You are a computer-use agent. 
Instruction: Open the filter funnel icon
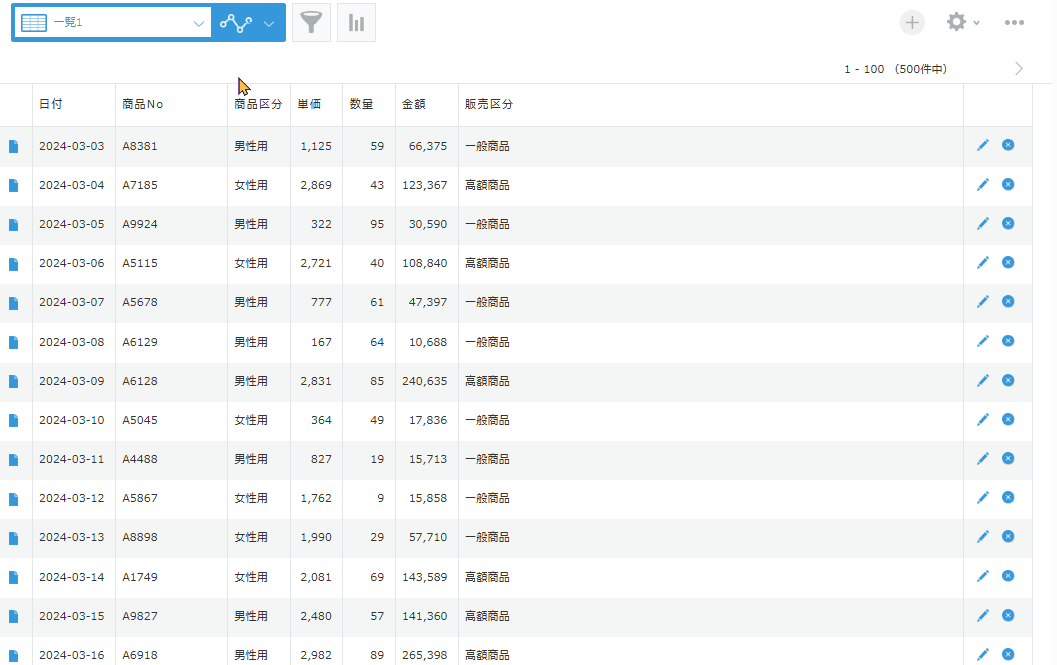(311, 22)
